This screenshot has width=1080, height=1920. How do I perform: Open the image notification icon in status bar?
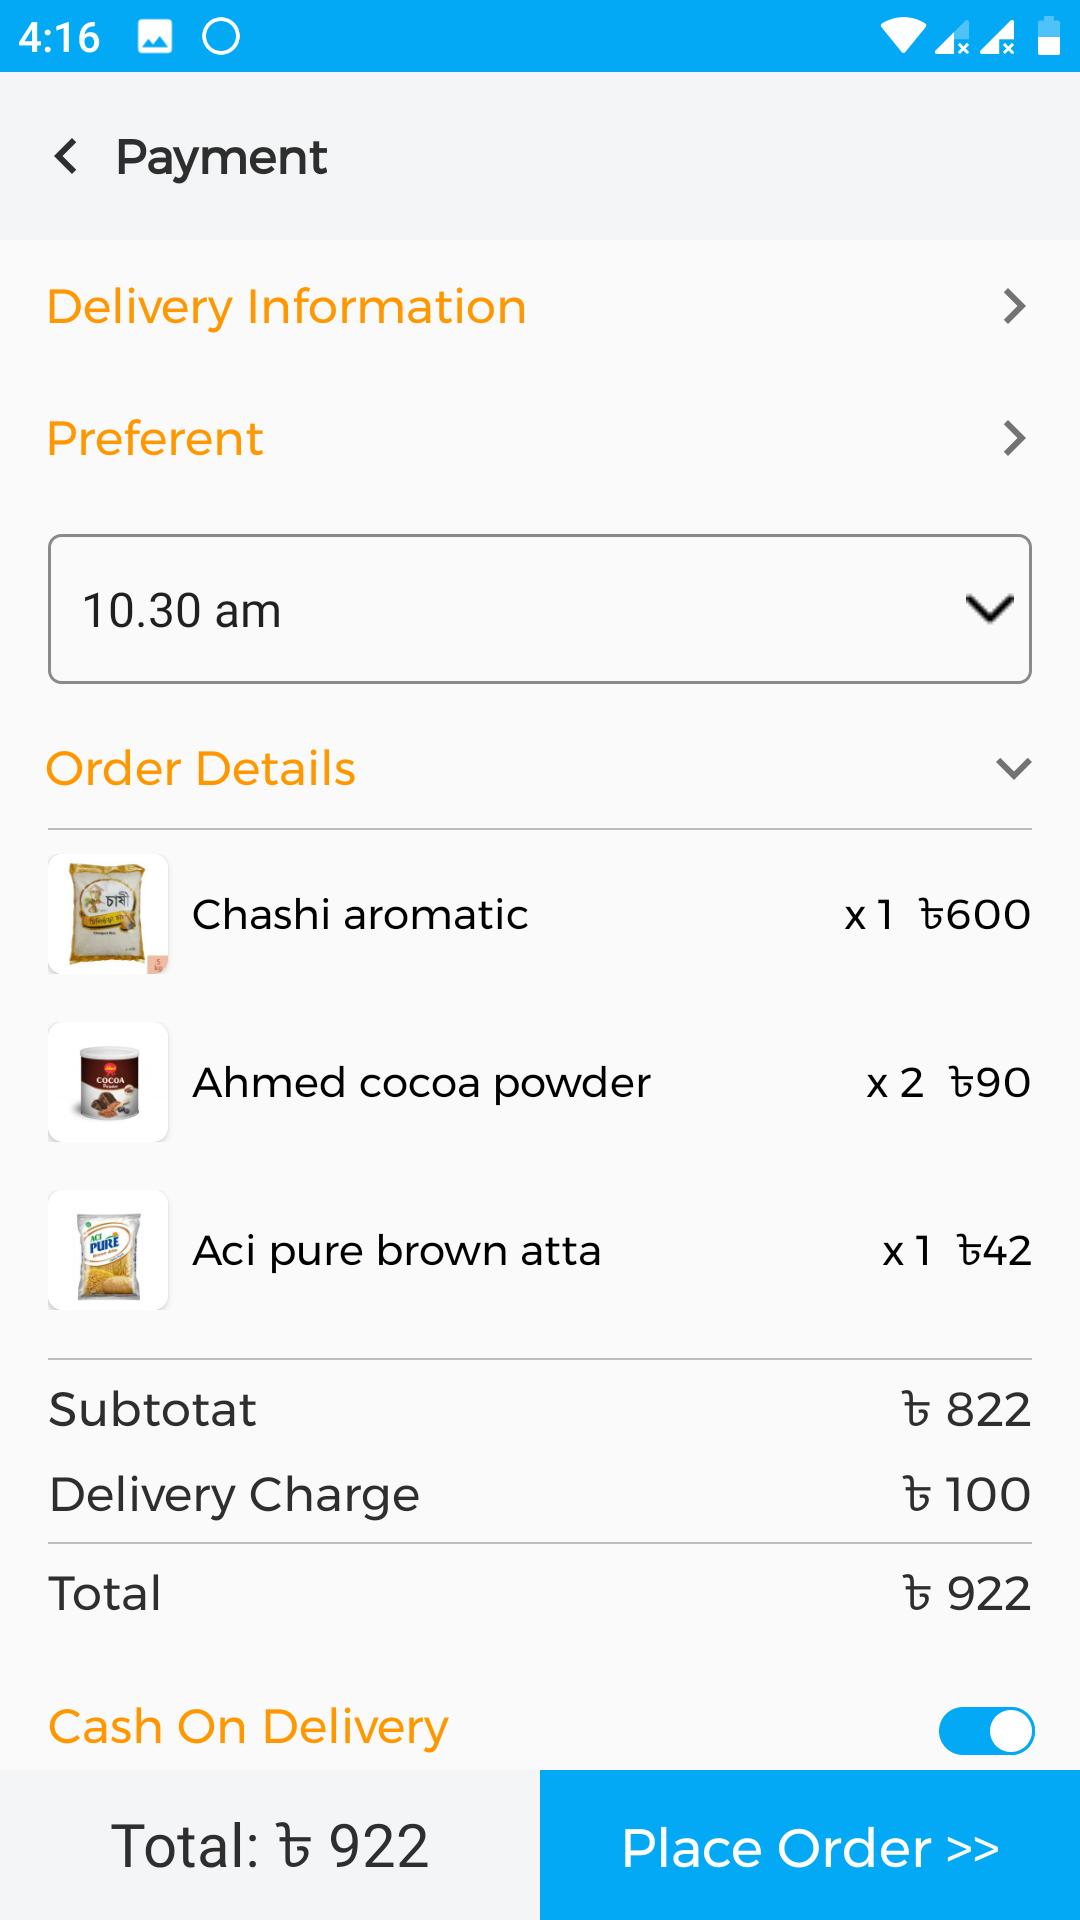click(x=155, y=37)
